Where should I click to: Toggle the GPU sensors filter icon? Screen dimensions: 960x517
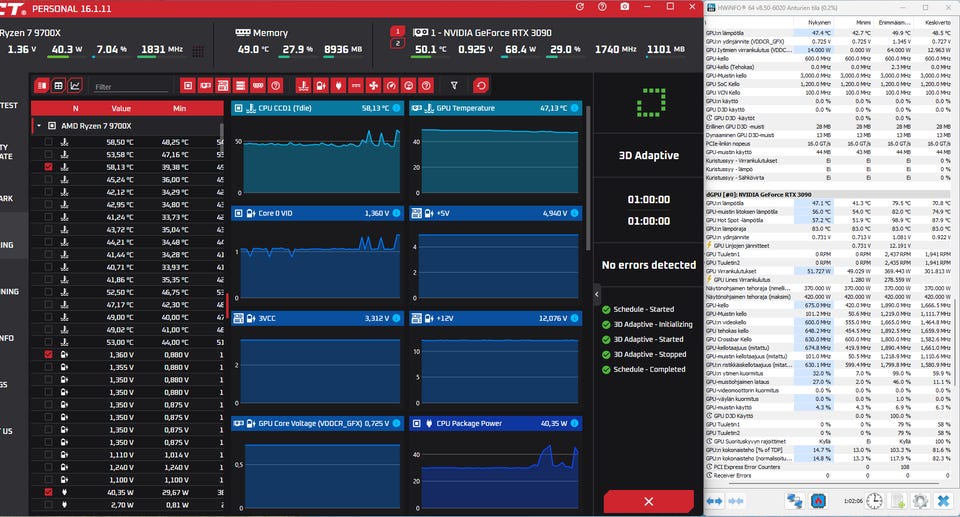(x=206, y=86)
